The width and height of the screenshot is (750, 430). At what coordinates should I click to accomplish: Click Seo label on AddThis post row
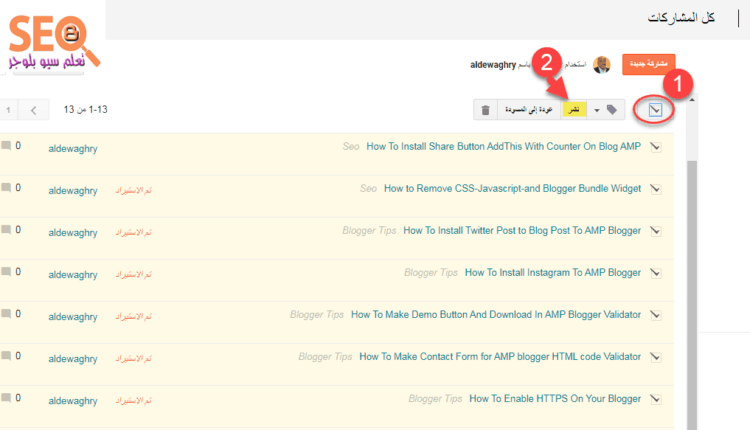[351, 146]
